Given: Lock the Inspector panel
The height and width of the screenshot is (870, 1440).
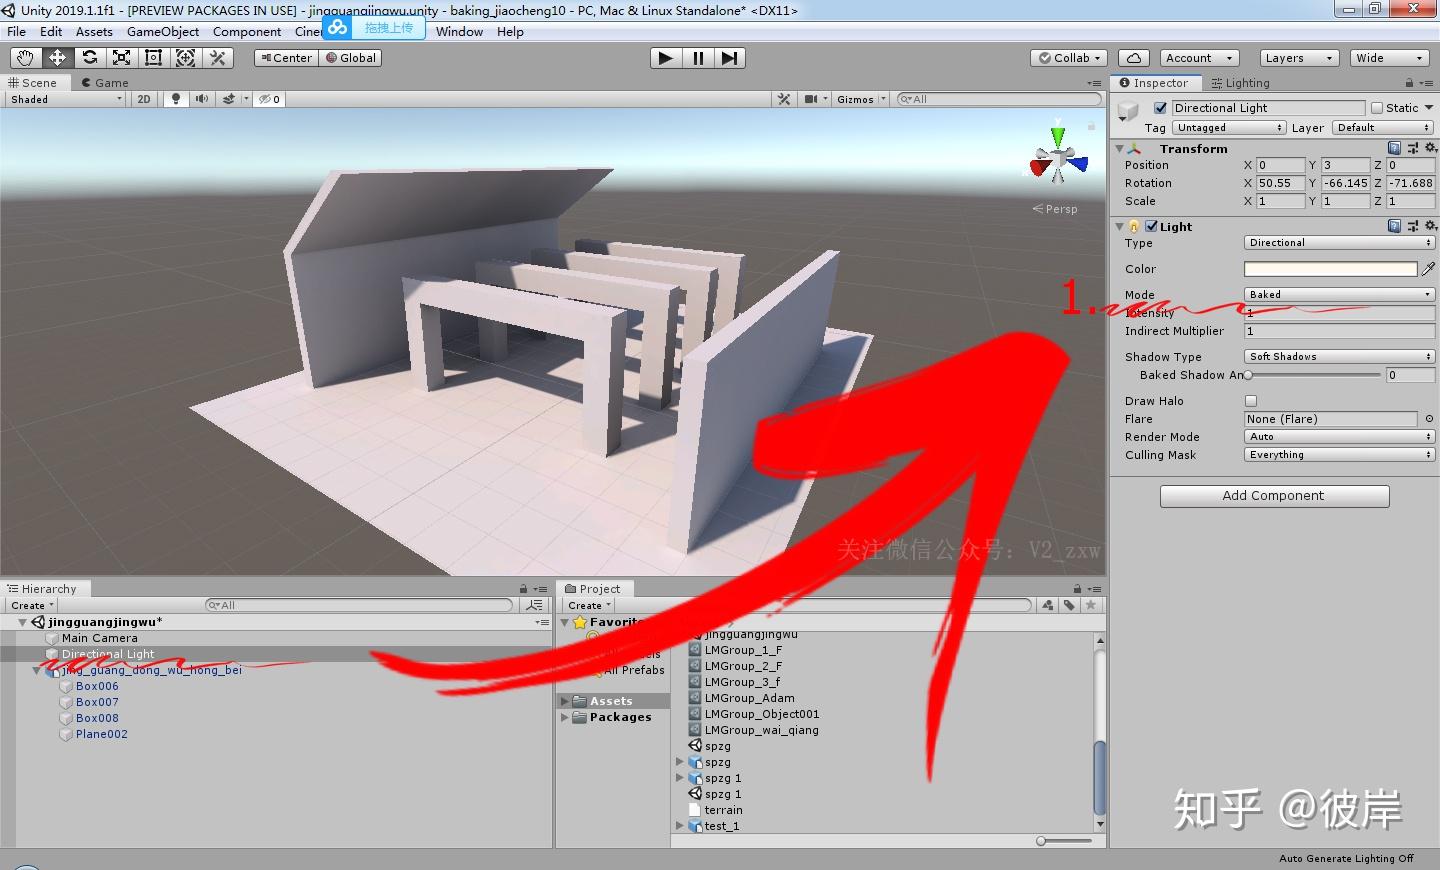Looking at the screenshot, I should 1409,83.
